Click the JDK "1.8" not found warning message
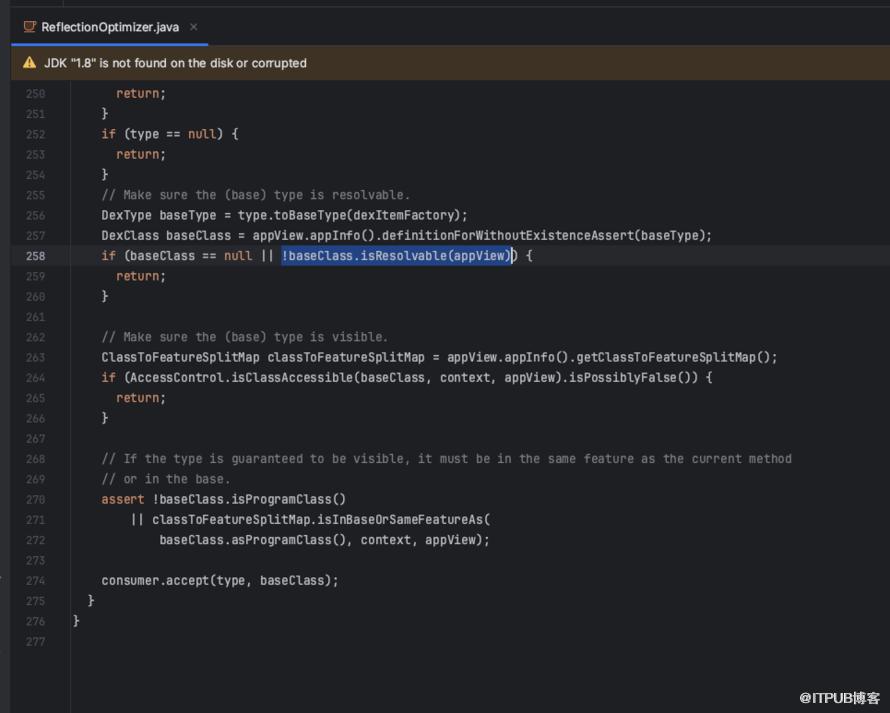This screenshot has width=890, height=713. pyautogui.click(x=175, y=63)
